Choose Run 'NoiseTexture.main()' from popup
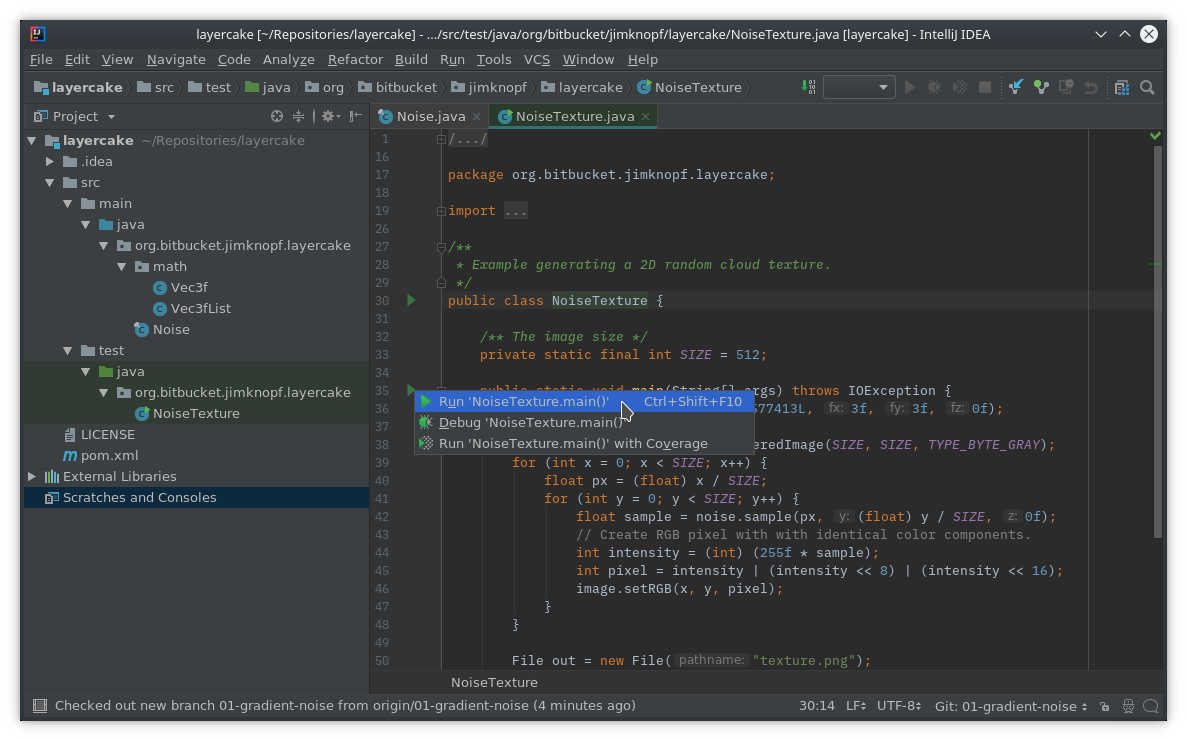 pyautogui.click(x=584, y=401)
